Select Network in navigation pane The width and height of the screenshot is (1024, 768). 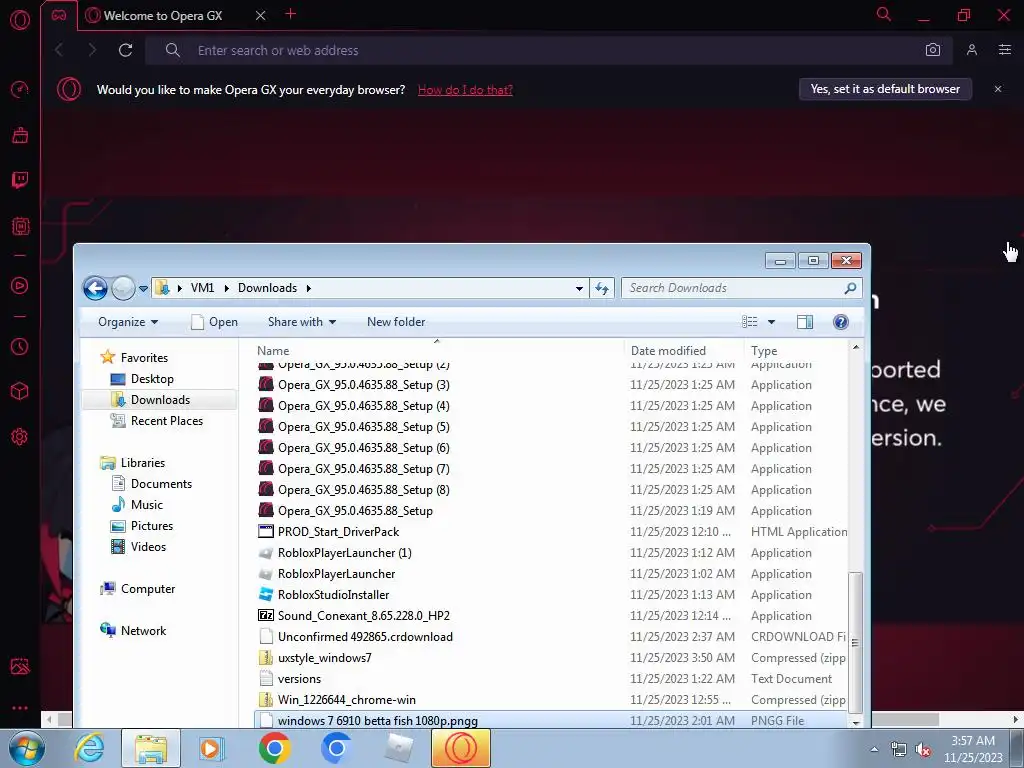143,631
